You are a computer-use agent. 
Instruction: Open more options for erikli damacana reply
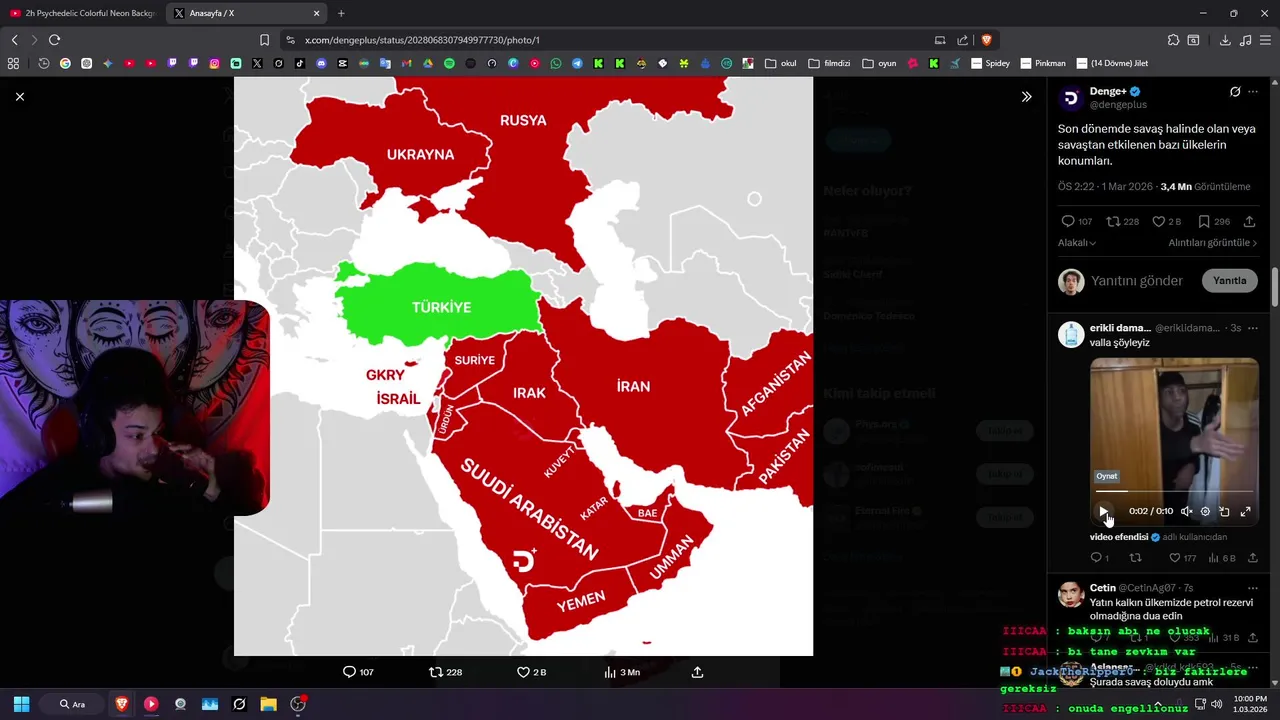(1253, 328)
